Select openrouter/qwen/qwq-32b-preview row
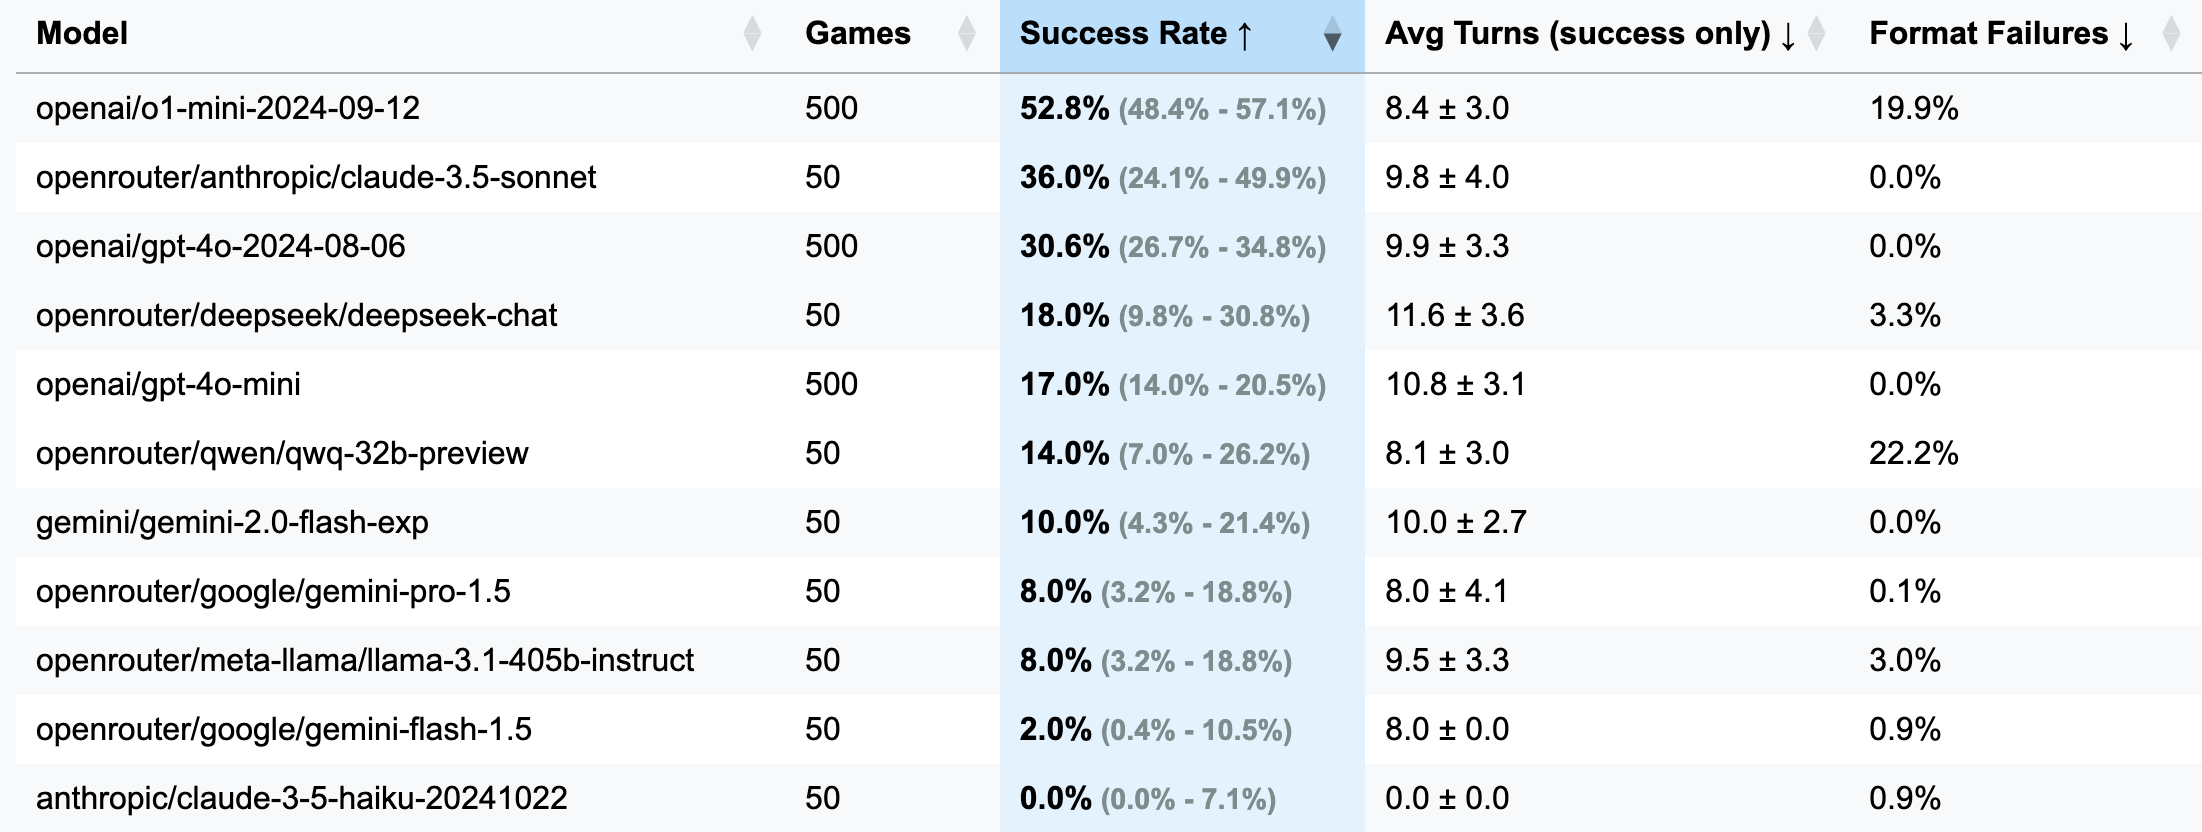 point(1108,453)
